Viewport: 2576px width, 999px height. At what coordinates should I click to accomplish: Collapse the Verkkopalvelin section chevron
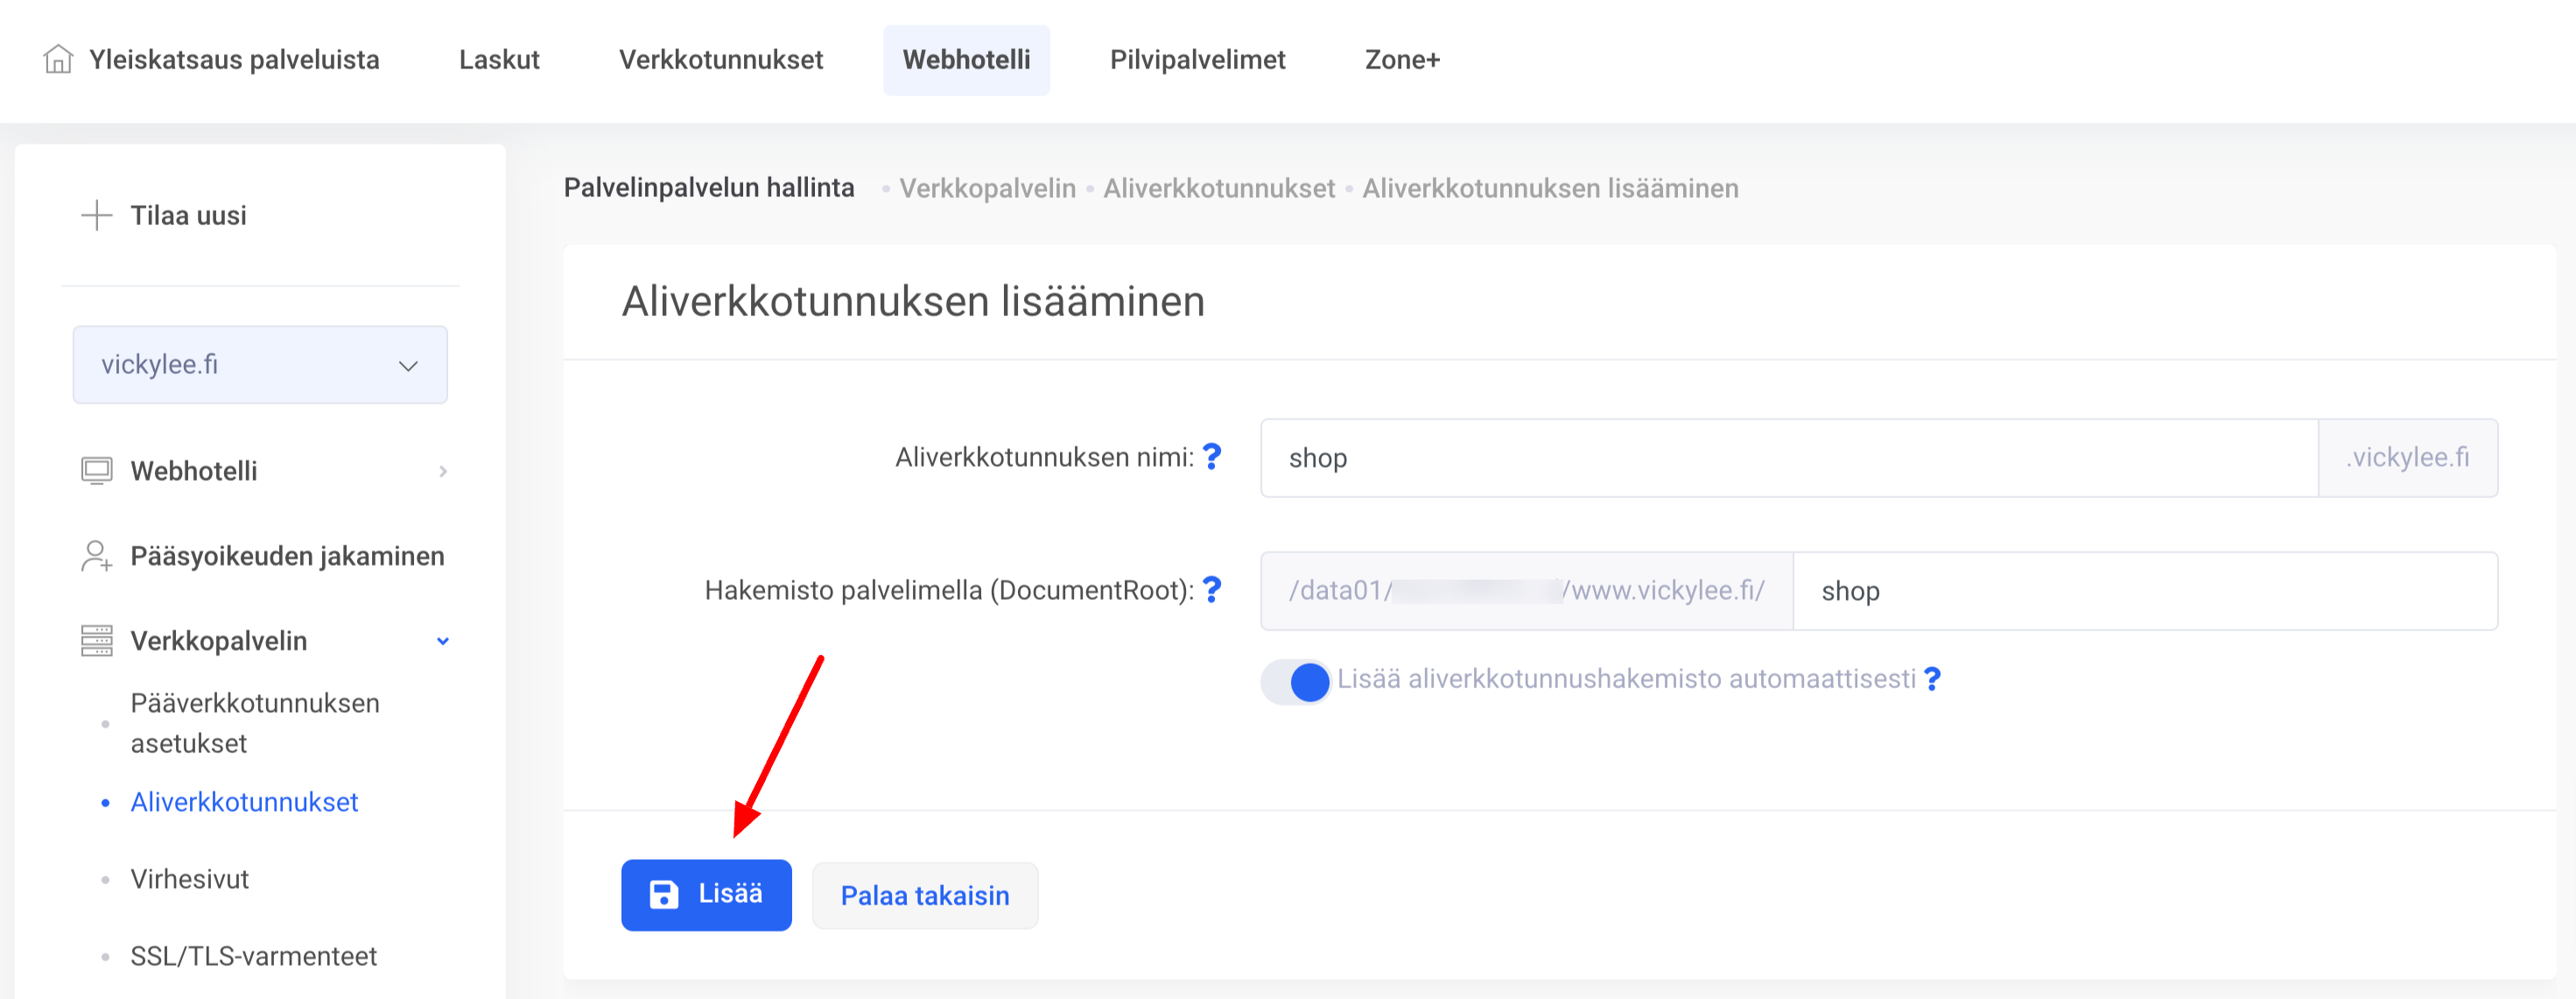tap(443, 641)
